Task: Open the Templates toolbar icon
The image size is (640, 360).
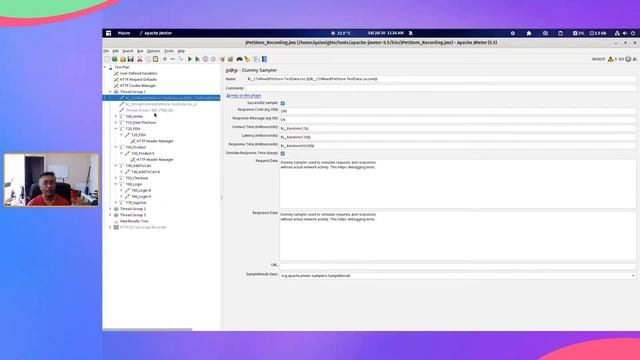Action: point(115,59)
